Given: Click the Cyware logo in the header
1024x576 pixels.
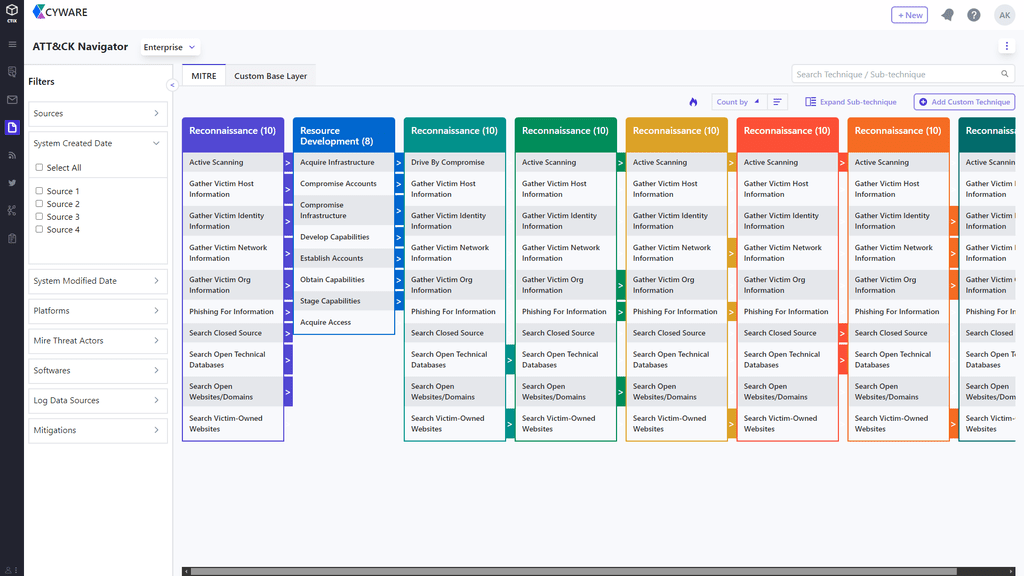Looking at the screenshot, I should [x=60, y=12].
